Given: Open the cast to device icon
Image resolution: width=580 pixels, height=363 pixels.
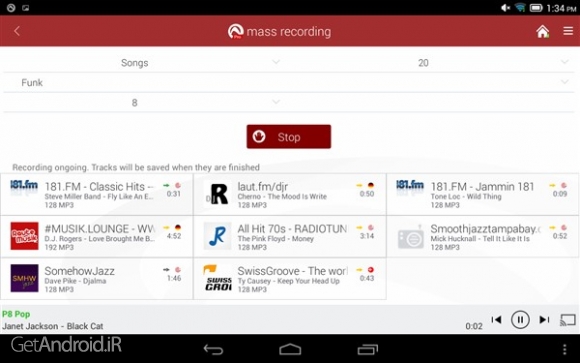Looking at the screenshot, I should [x=568, y=320].
